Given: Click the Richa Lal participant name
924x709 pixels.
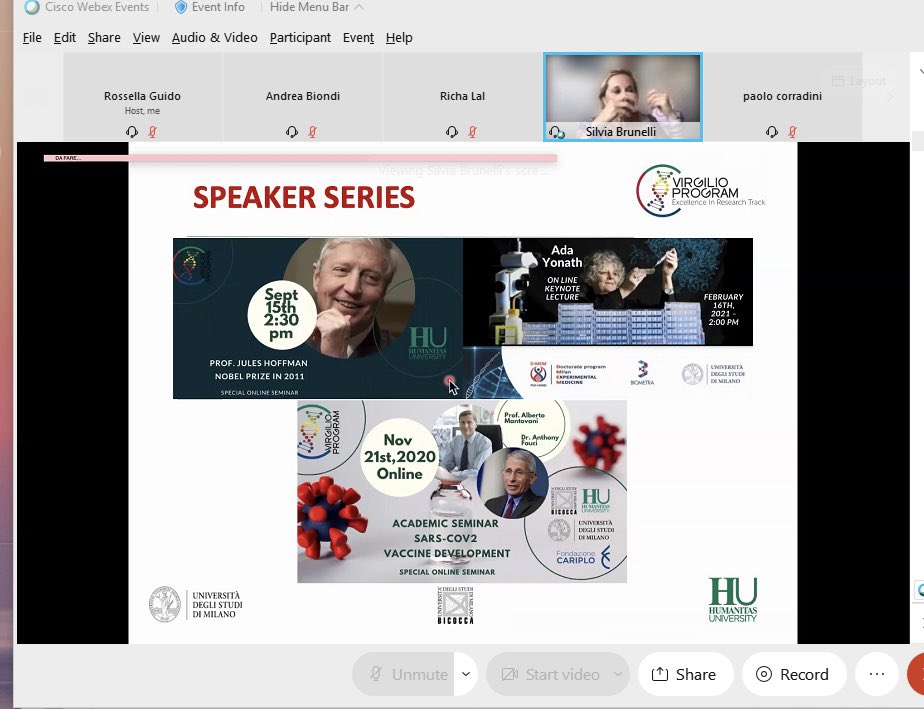Looking at the screenshot, I should (463, 96).
